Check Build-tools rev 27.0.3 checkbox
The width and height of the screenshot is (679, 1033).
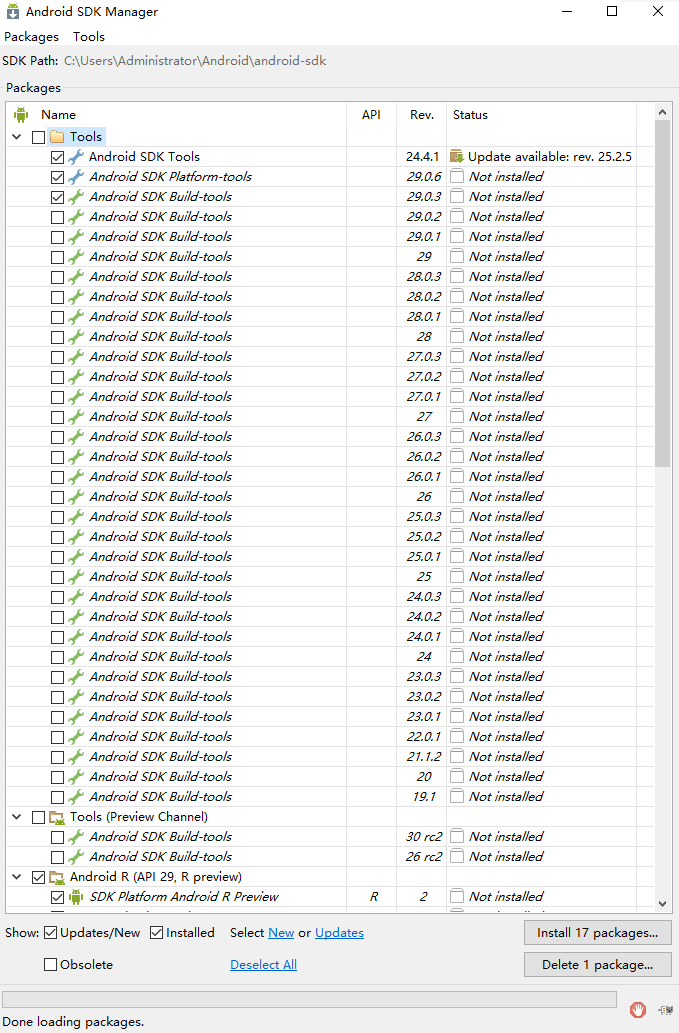pos(57,357)
